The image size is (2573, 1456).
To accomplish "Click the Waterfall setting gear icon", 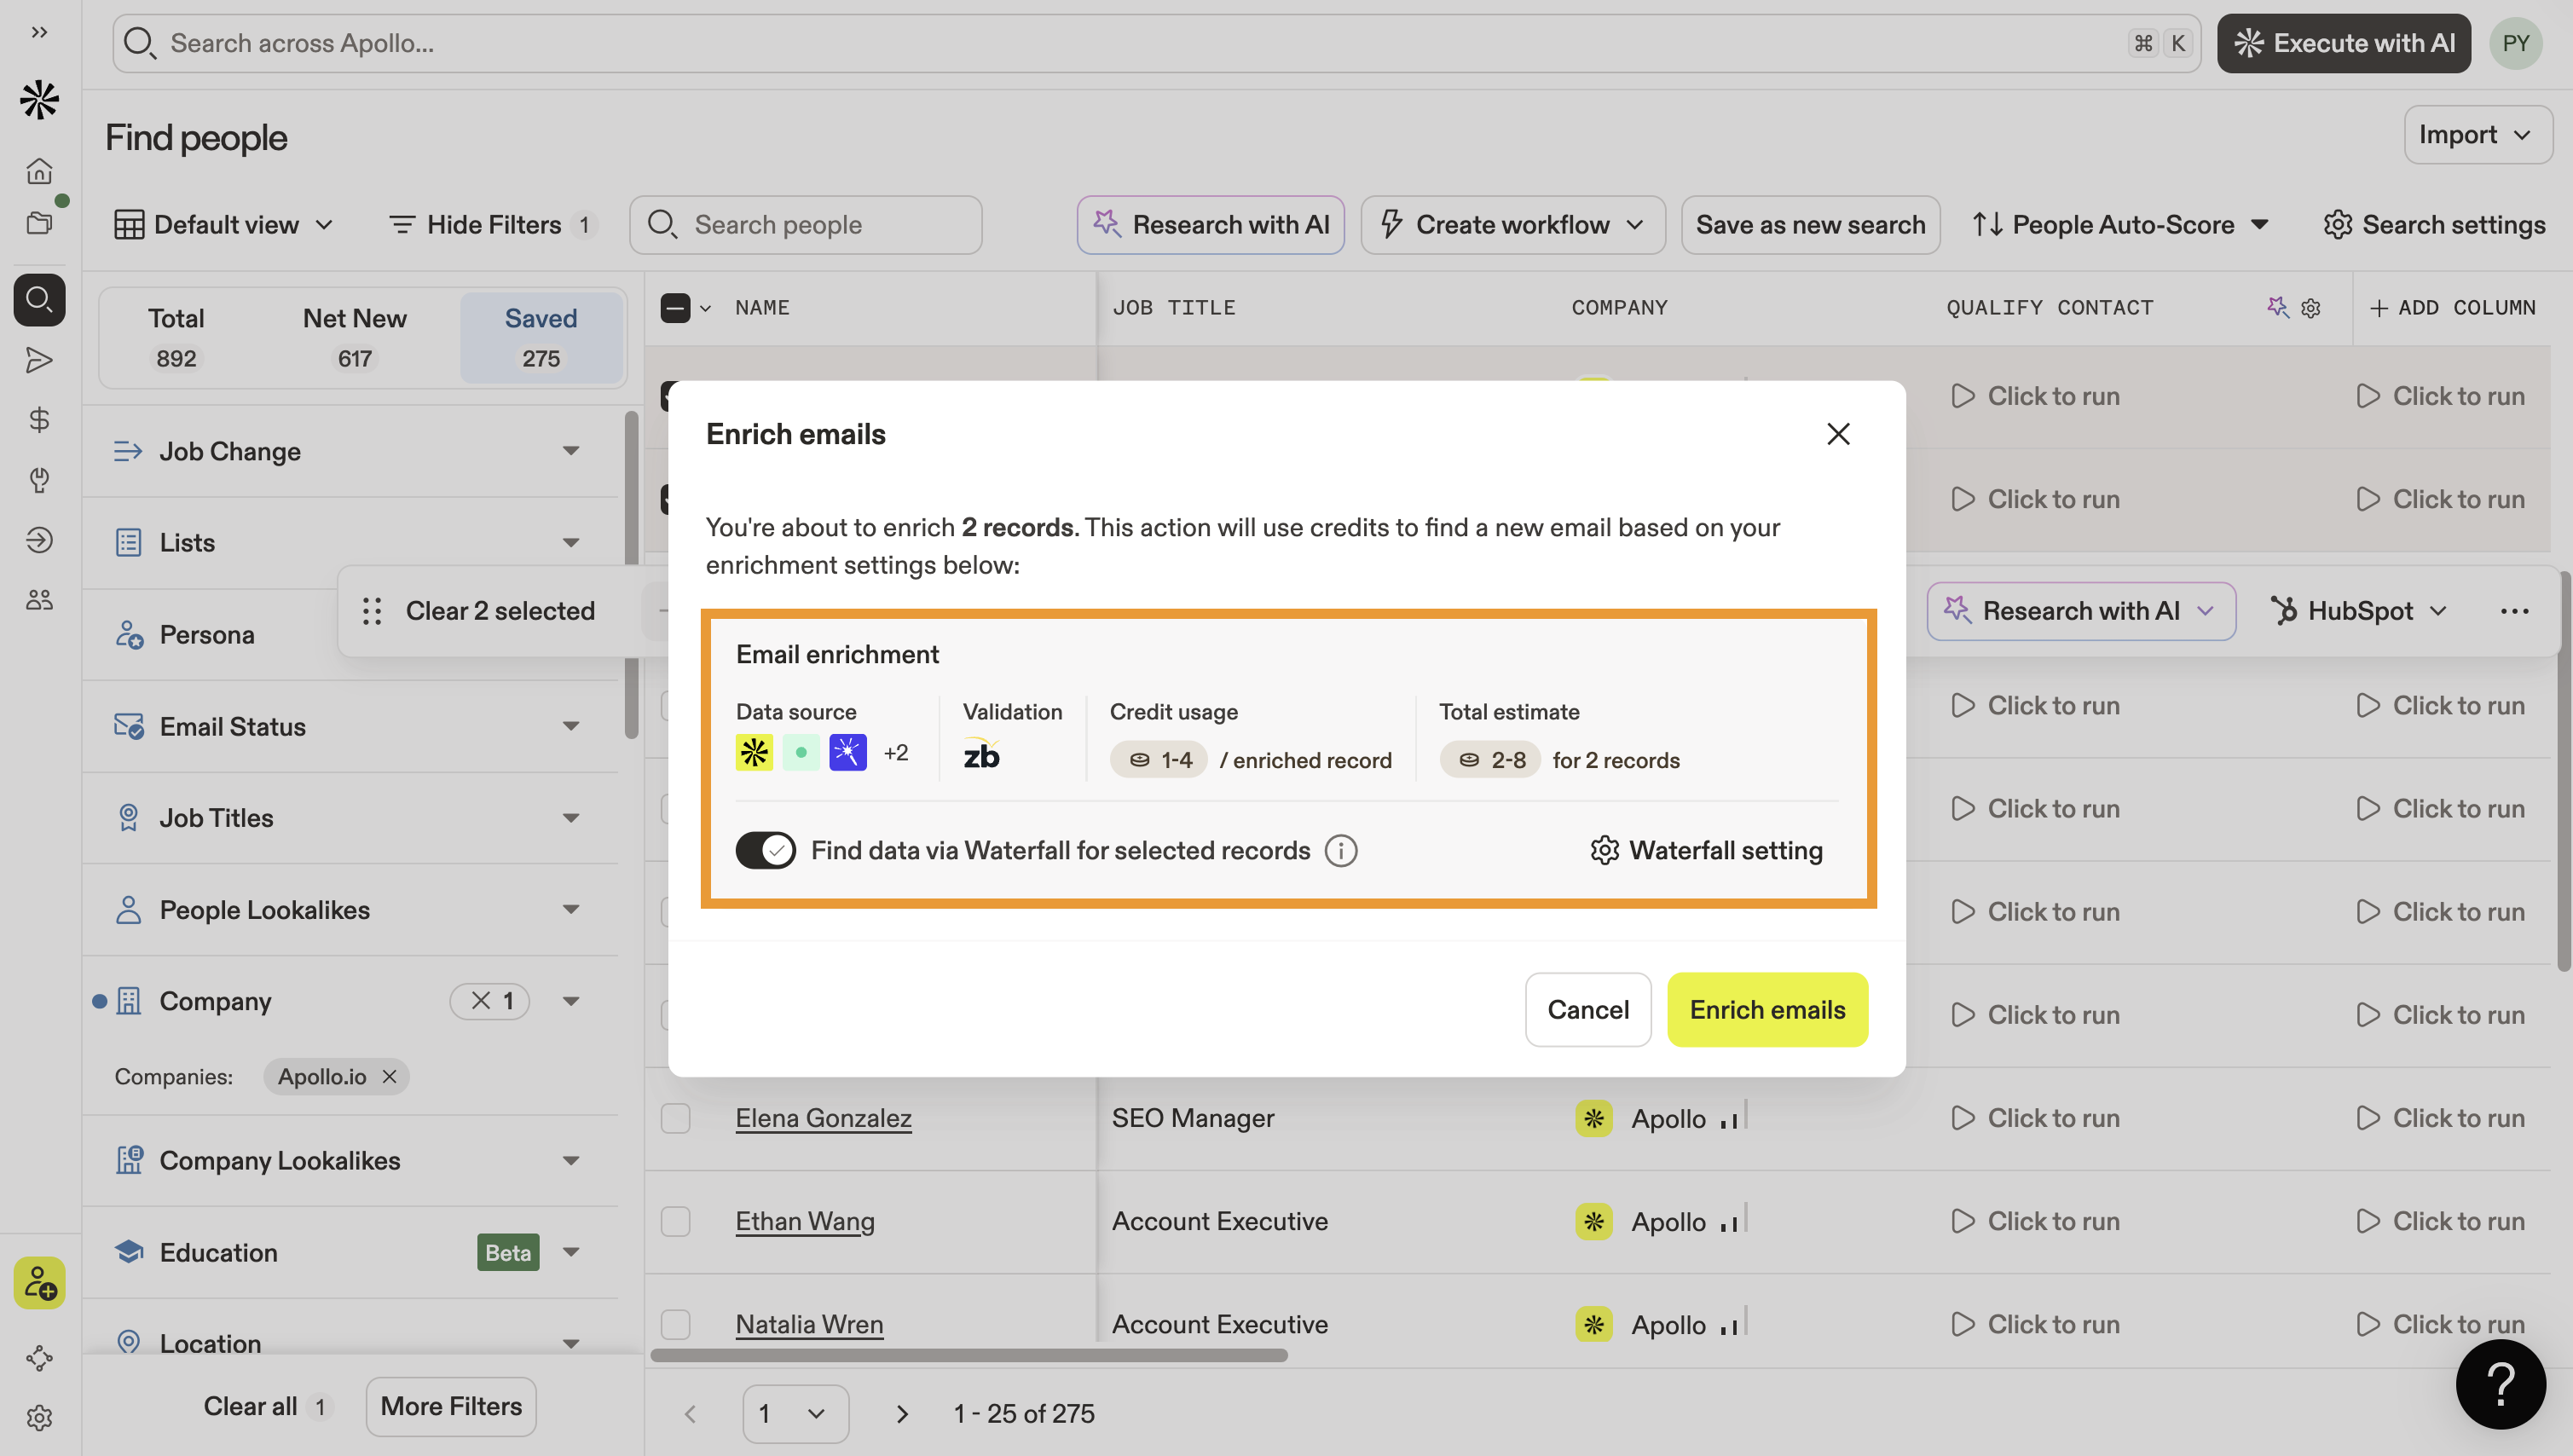I will (x=1604, y=850).
